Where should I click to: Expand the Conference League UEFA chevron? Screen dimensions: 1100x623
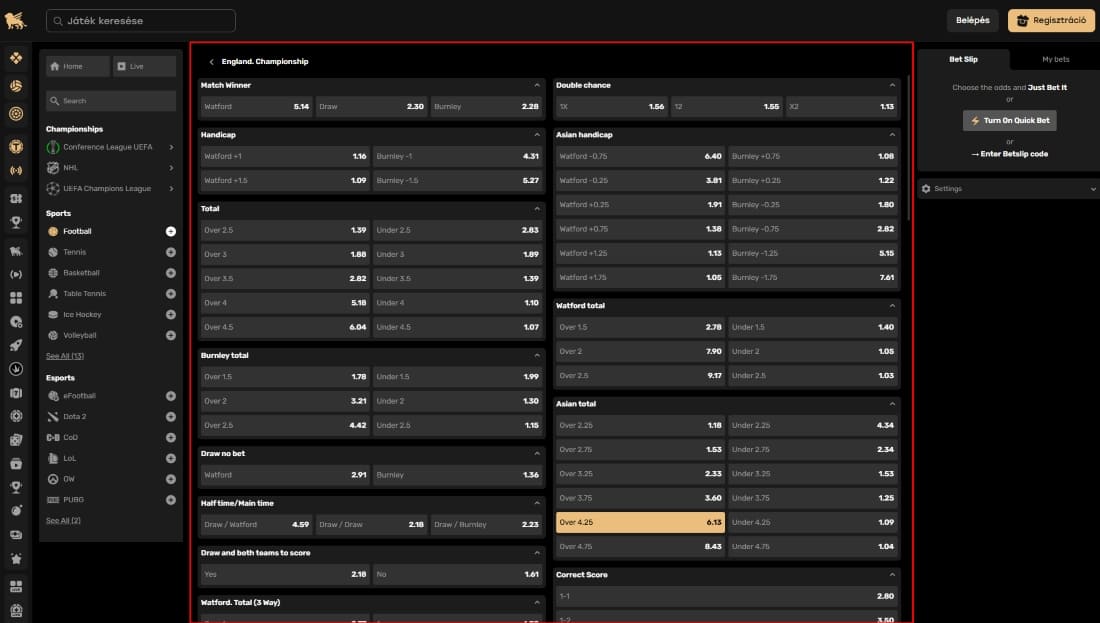click(x=171, y=147)
